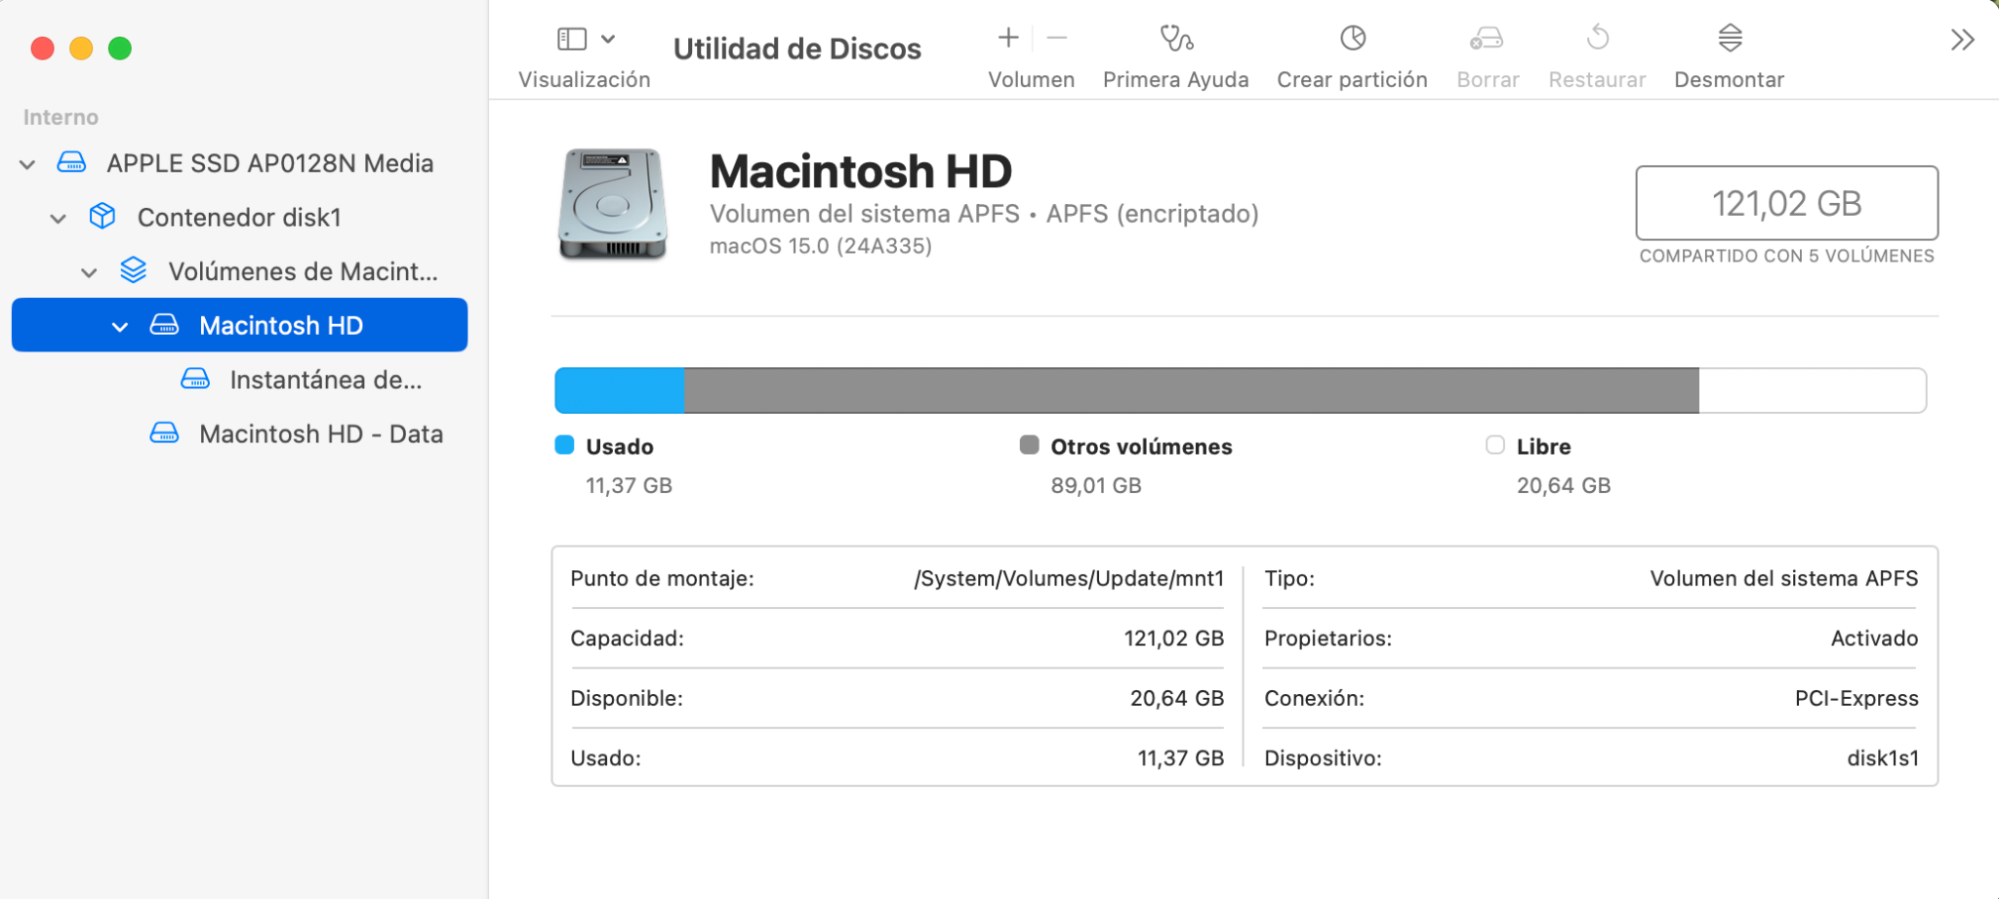1999x899 pixels.
Task: Click the macOS 15.0 (24A335) version text
Action: coord(821,246)
